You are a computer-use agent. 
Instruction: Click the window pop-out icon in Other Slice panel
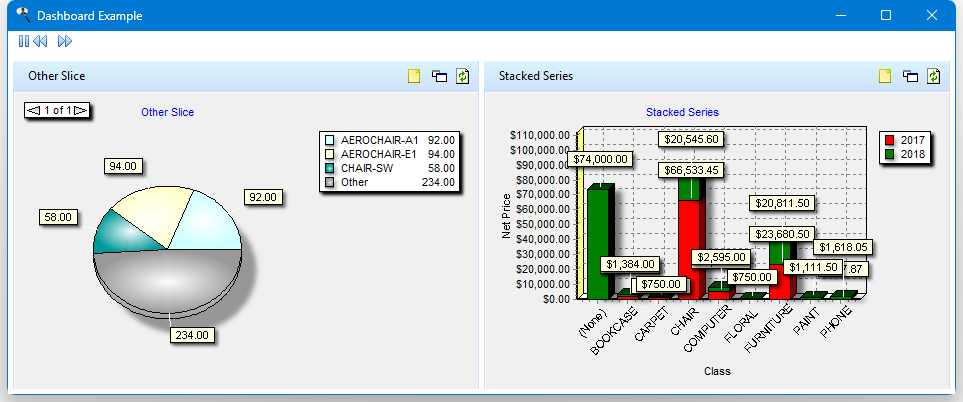439,76
